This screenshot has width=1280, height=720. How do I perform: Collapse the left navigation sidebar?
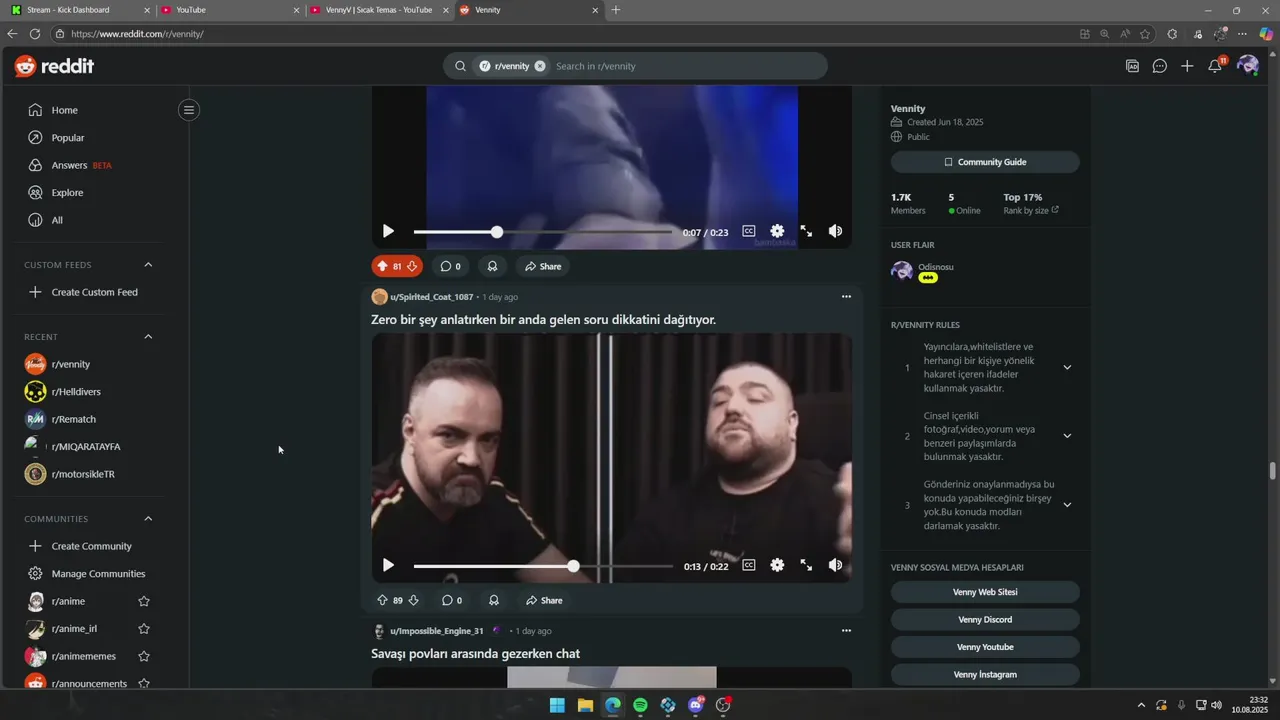pyautogui.click(x=188, y=110)
